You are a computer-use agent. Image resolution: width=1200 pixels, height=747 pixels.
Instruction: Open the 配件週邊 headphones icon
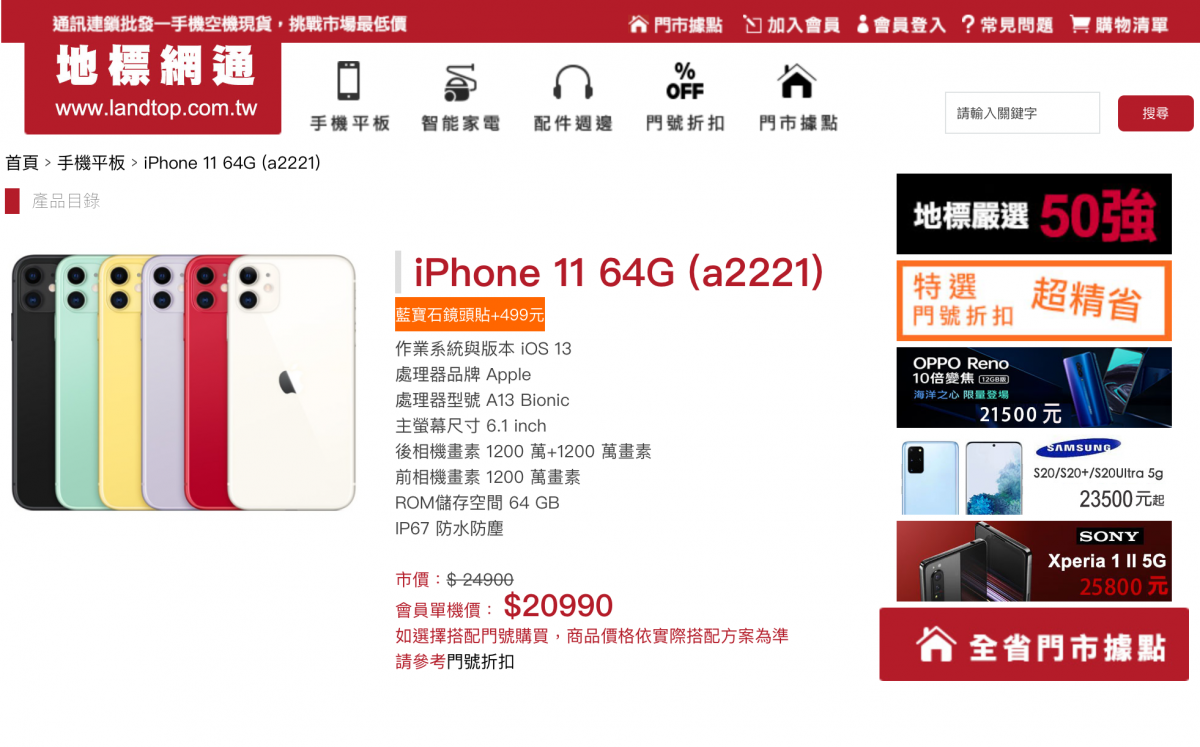click(x=573, y=97)
